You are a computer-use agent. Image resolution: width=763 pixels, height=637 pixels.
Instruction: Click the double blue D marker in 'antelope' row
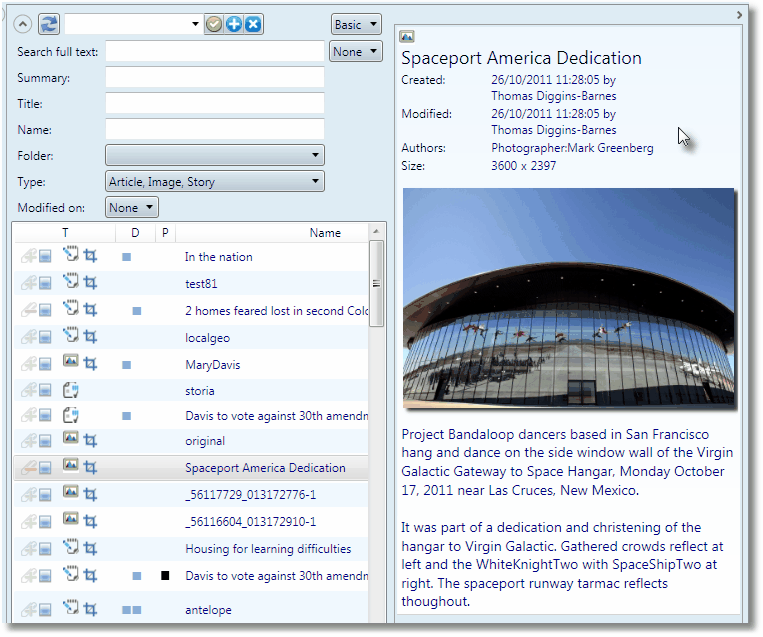click(131, 610)
